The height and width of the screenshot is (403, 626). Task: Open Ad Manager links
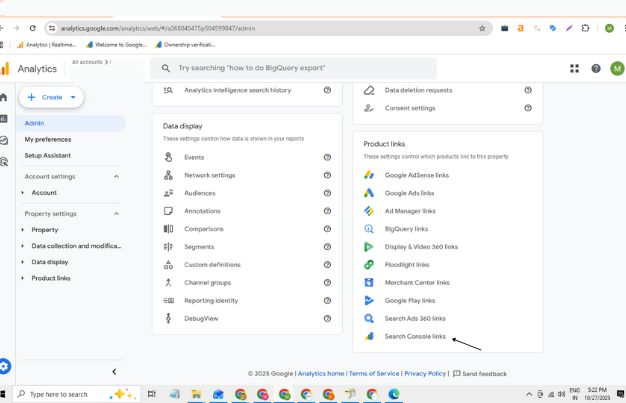(x=410, y=211)
